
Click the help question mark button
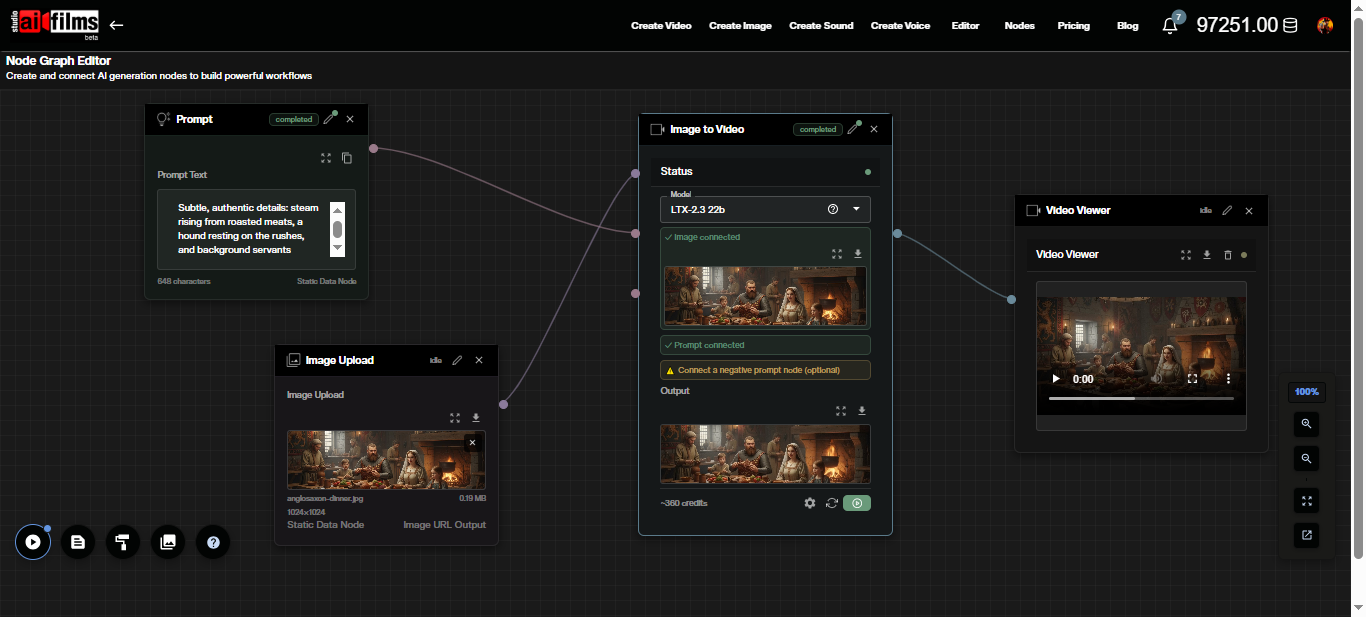pyautogui.click(x=212, y=542)
